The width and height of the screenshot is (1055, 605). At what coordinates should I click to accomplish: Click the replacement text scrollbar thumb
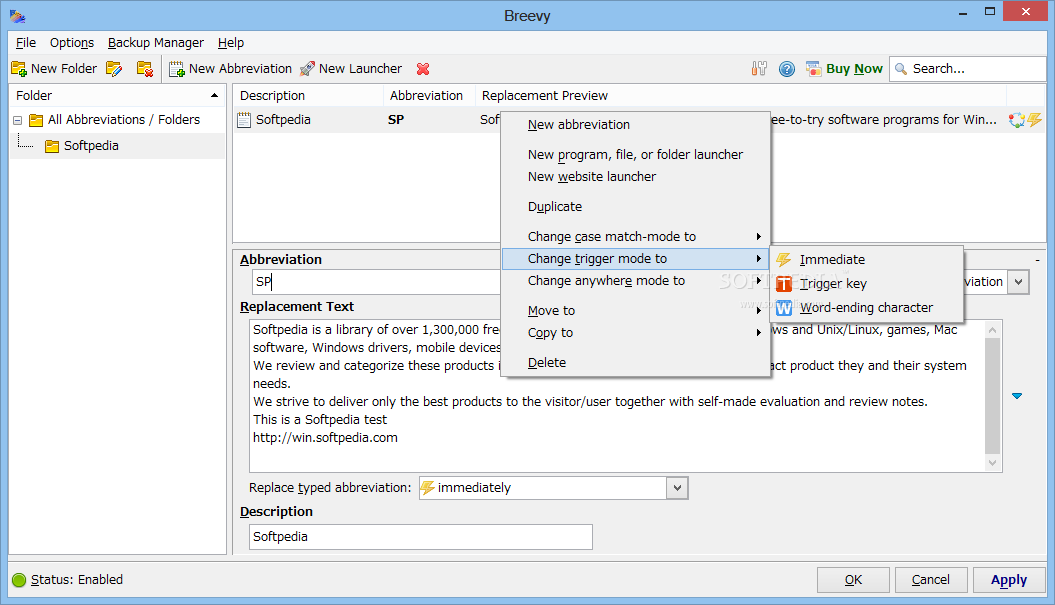pos(992,396)
